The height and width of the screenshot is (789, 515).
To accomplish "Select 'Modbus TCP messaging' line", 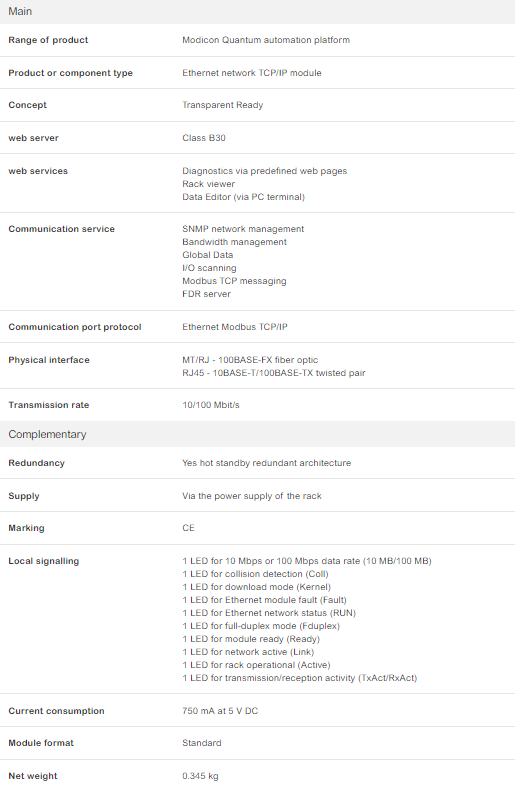I will pos(234,281).
